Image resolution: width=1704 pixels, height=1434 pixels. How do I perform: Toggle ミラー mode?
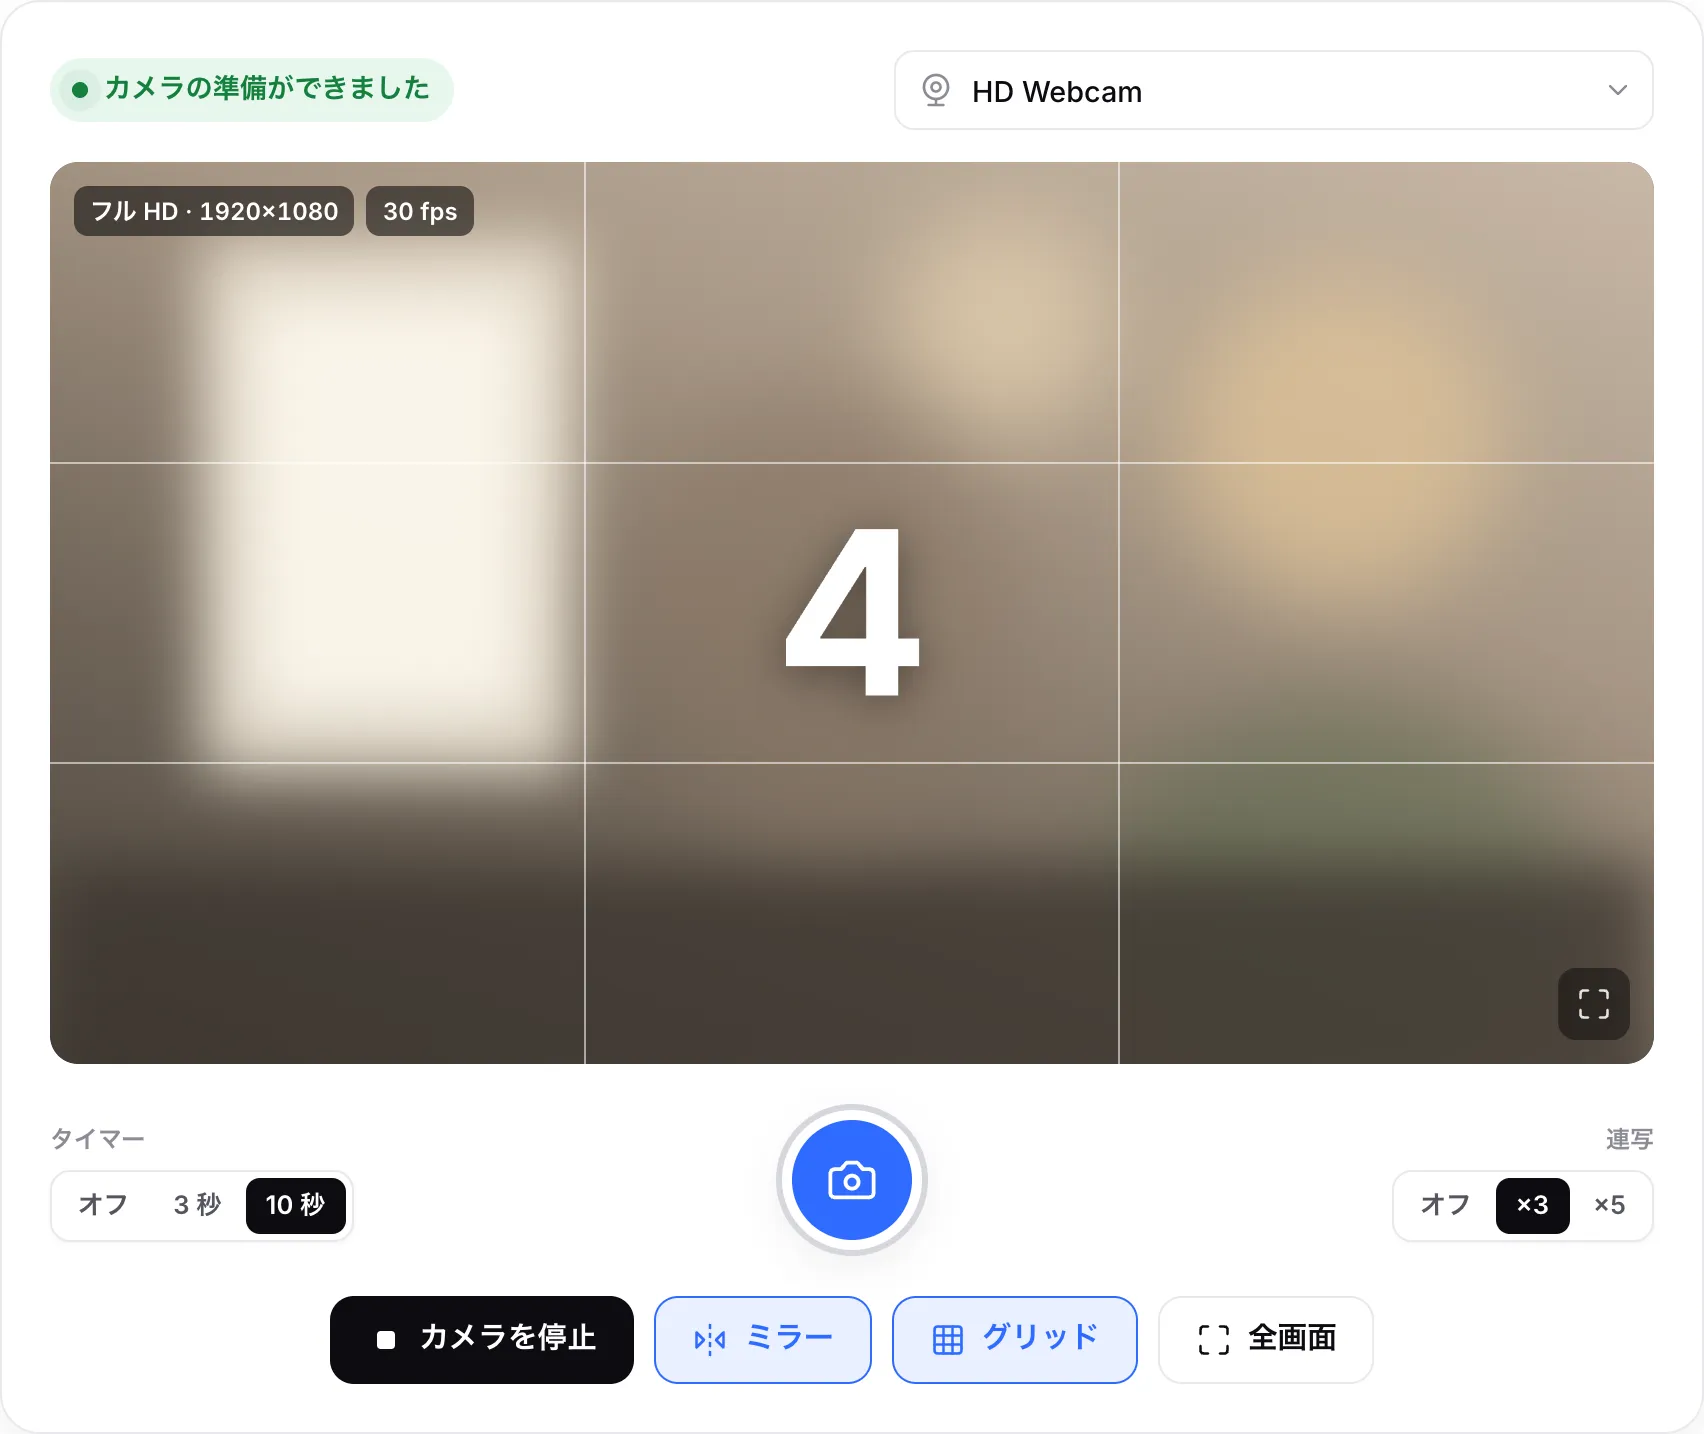click(763, 1340)
